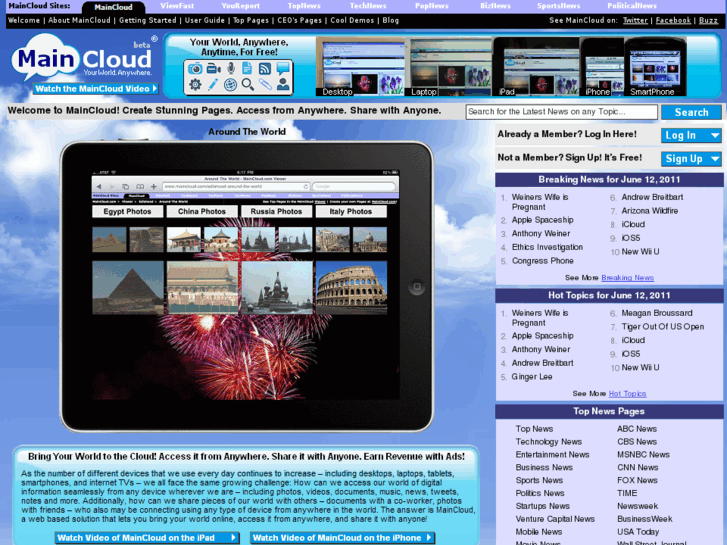Open Ethics Investigation breaking news item
The width and height of the screenshot is (727, 545).
click(547, 247)
